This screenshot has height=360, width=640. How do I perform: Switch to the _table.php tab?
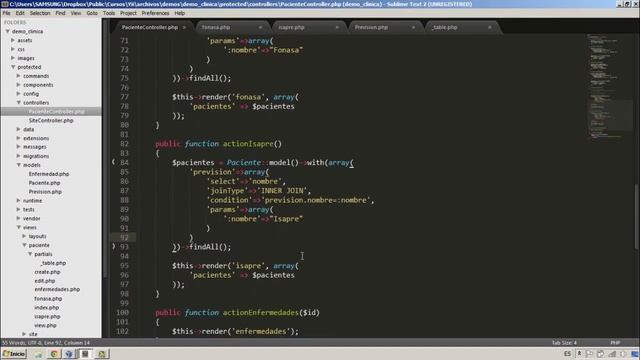point(444,27)
